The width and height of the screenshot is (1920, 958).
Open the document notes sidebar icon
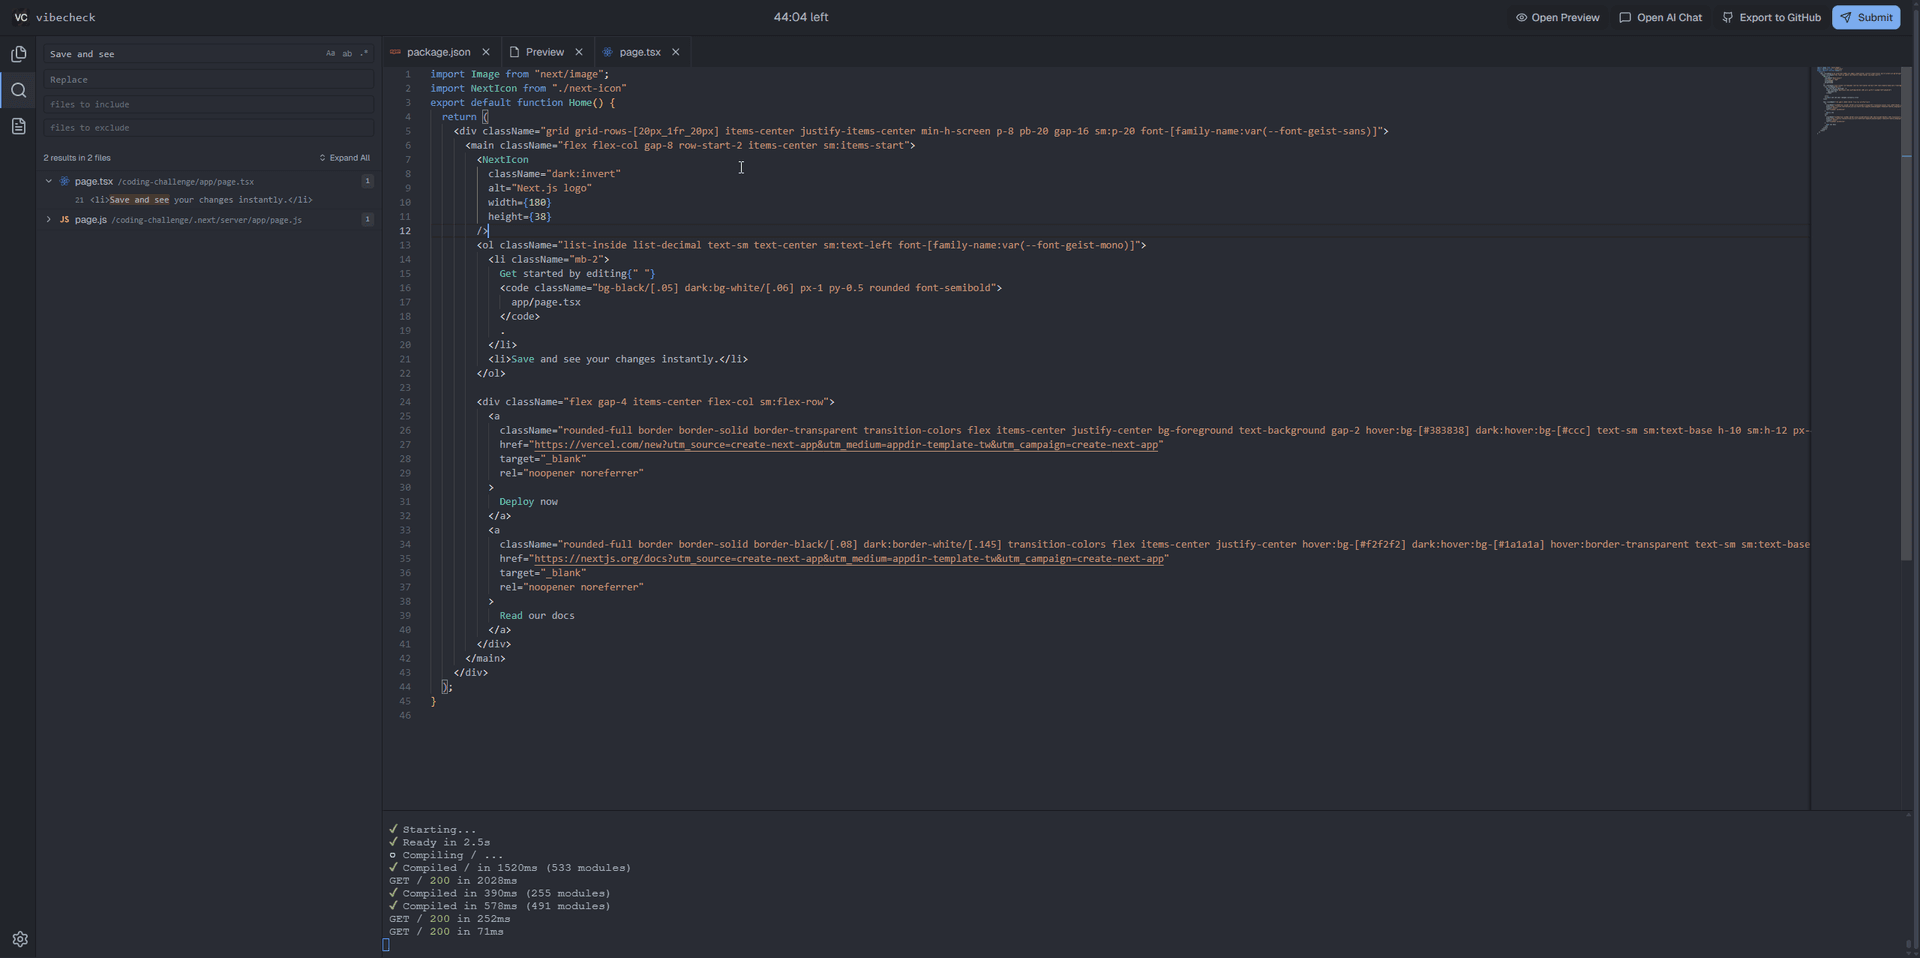pos(18,126)
